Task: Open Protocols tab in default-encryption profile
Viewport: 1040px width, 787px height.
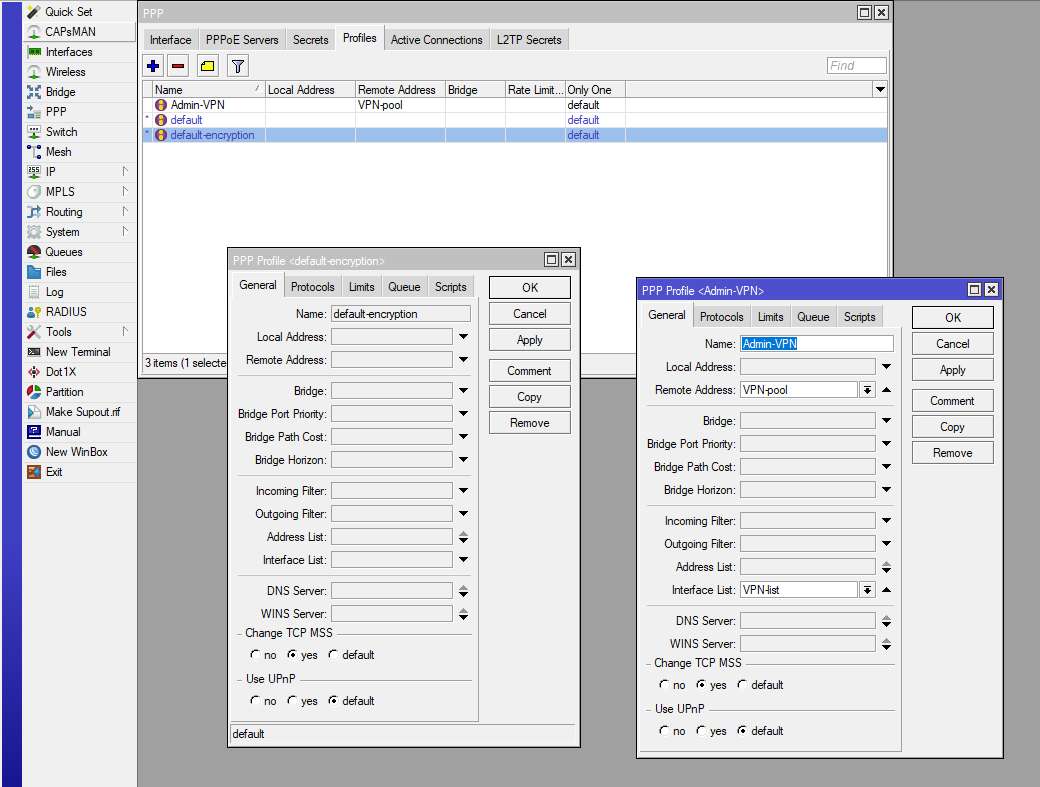Action: click(312, 287)
